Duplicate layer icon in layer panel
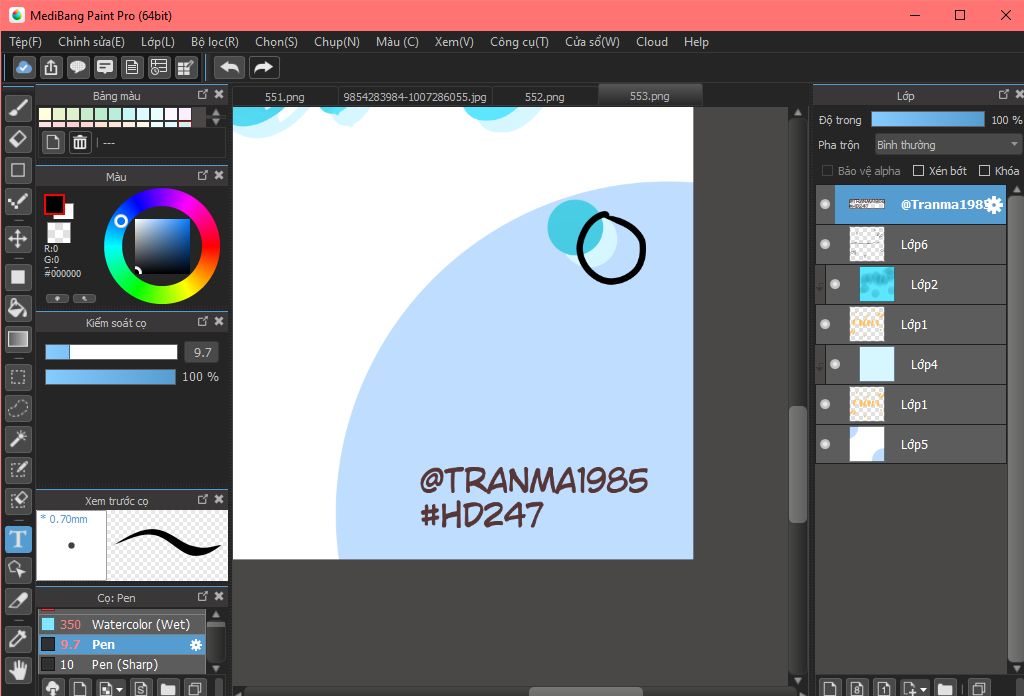This screenshot has width=1024, height=696. pyautogui.click(x=978, y=688)
